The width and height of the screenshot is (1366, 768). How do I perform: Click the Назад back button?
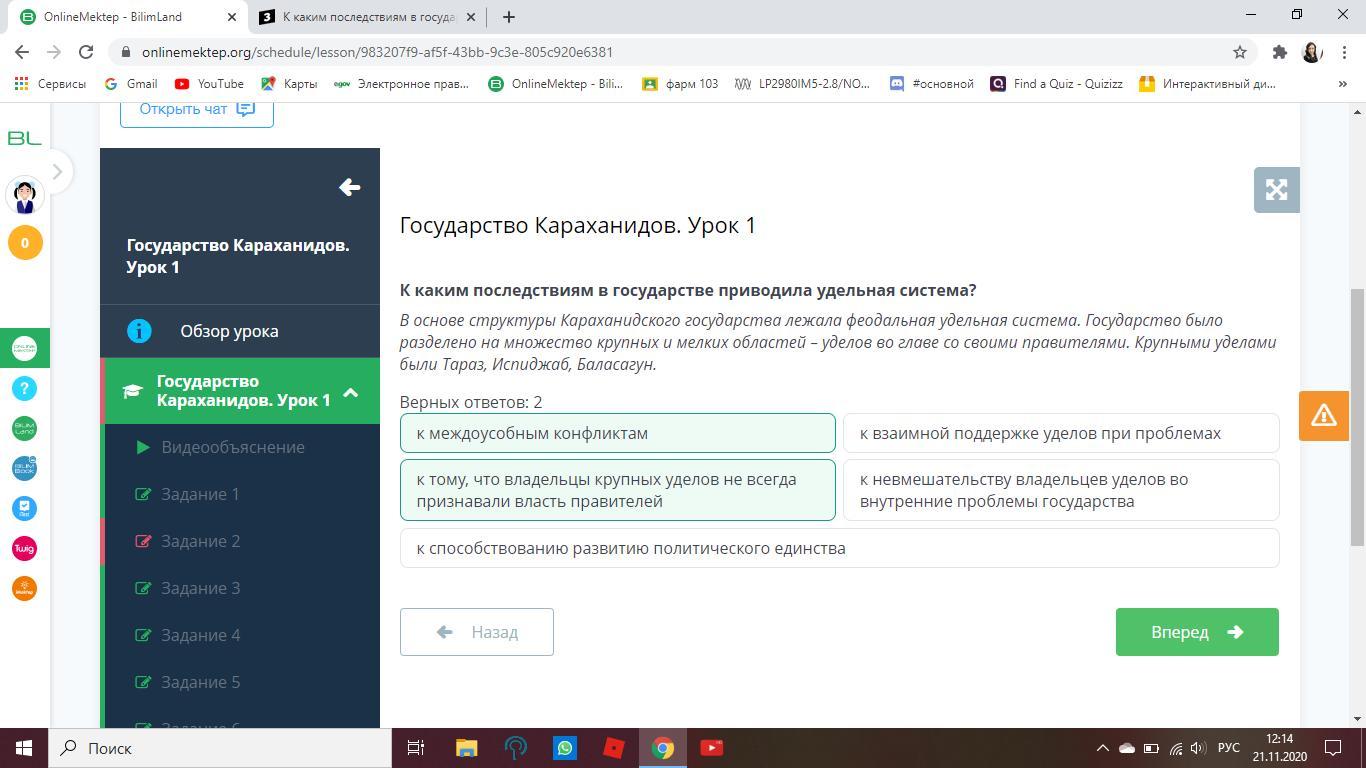pos(477,632)
